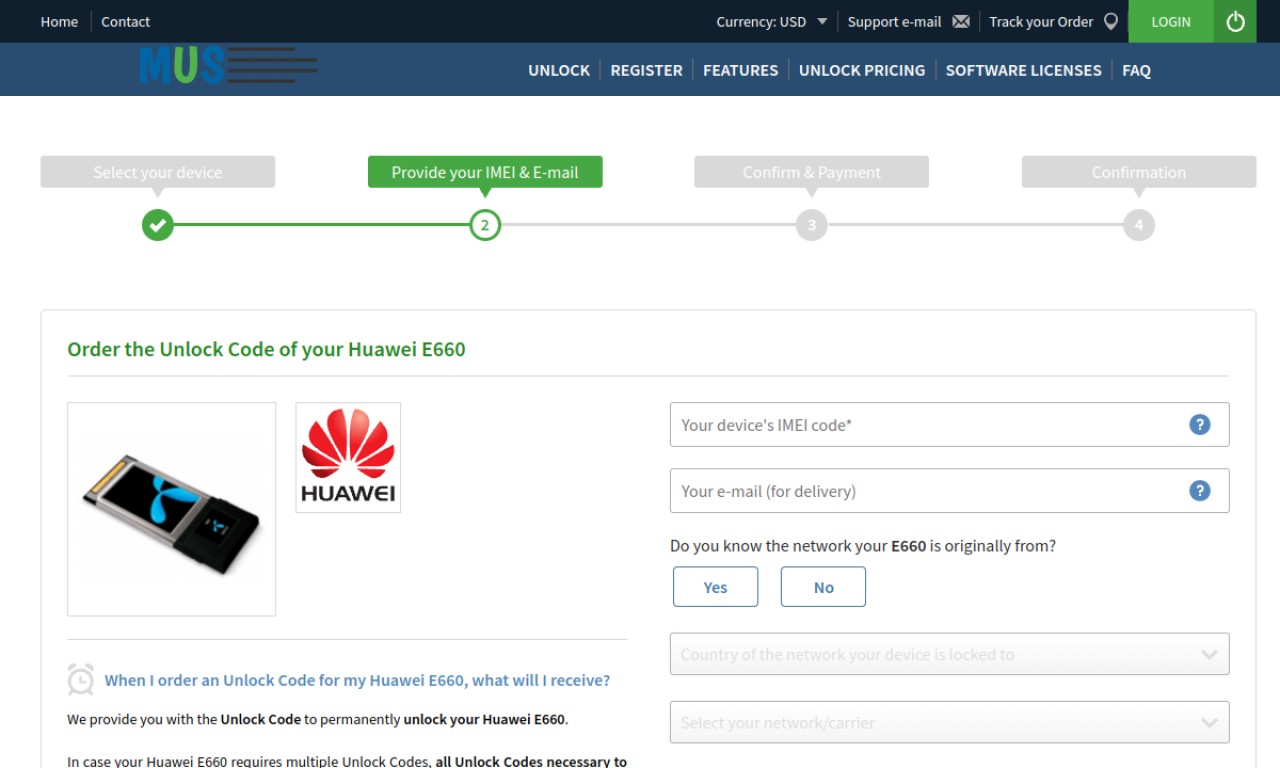Click the MUS site logo
The image size is (1280, 768).
[x=228, y=66]
